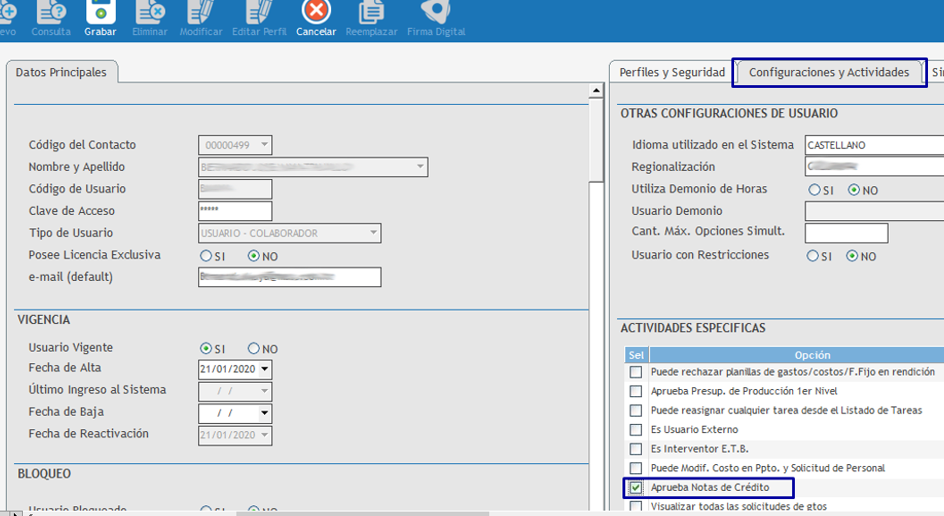Viewport: 944px width, 516px height.
Task: Click the Modificar pencil icon
Action: (x=201, y=13)
